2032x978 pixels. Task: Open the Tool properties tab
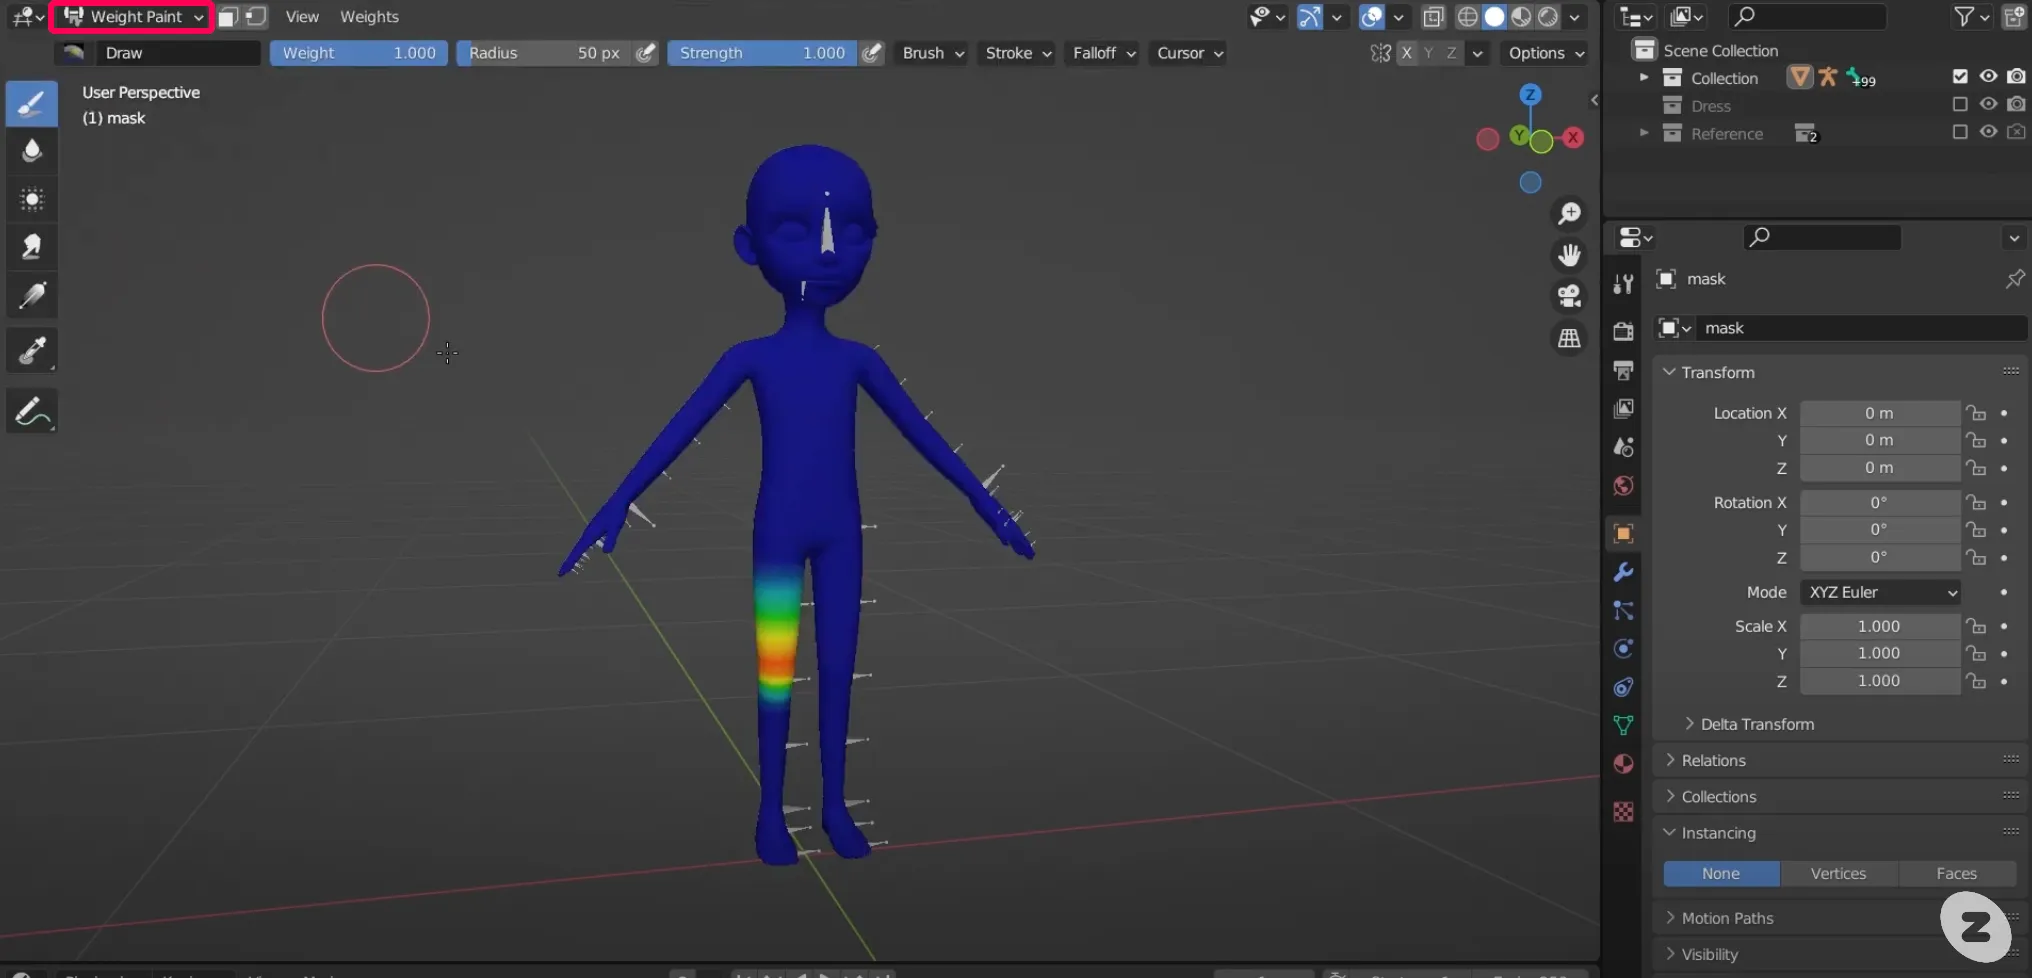pos(1623,284)
